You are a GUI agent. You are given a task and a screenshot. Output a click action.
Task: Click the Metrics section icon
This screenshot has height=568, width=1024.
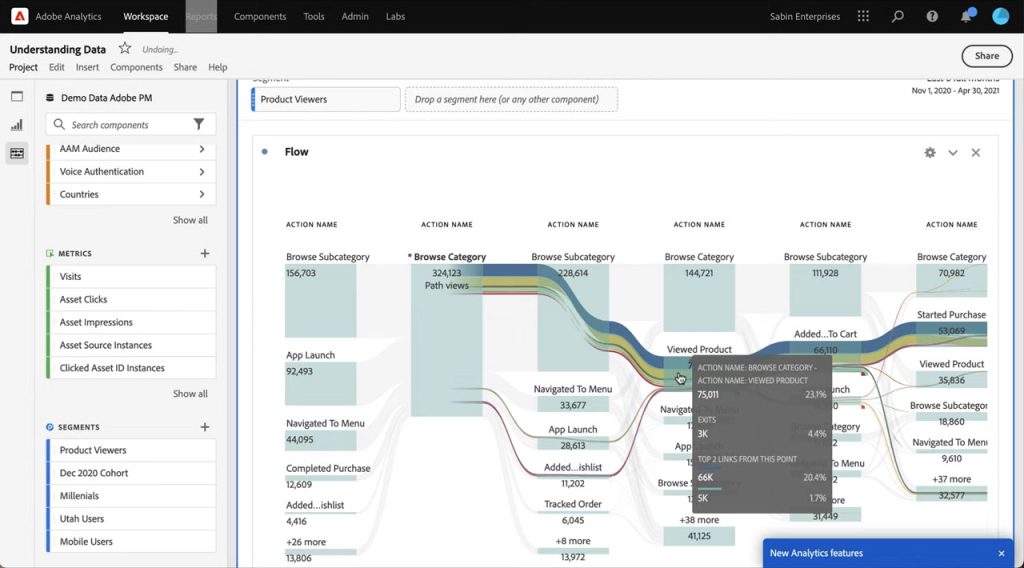pyautogui.click(x=50, y=253)
